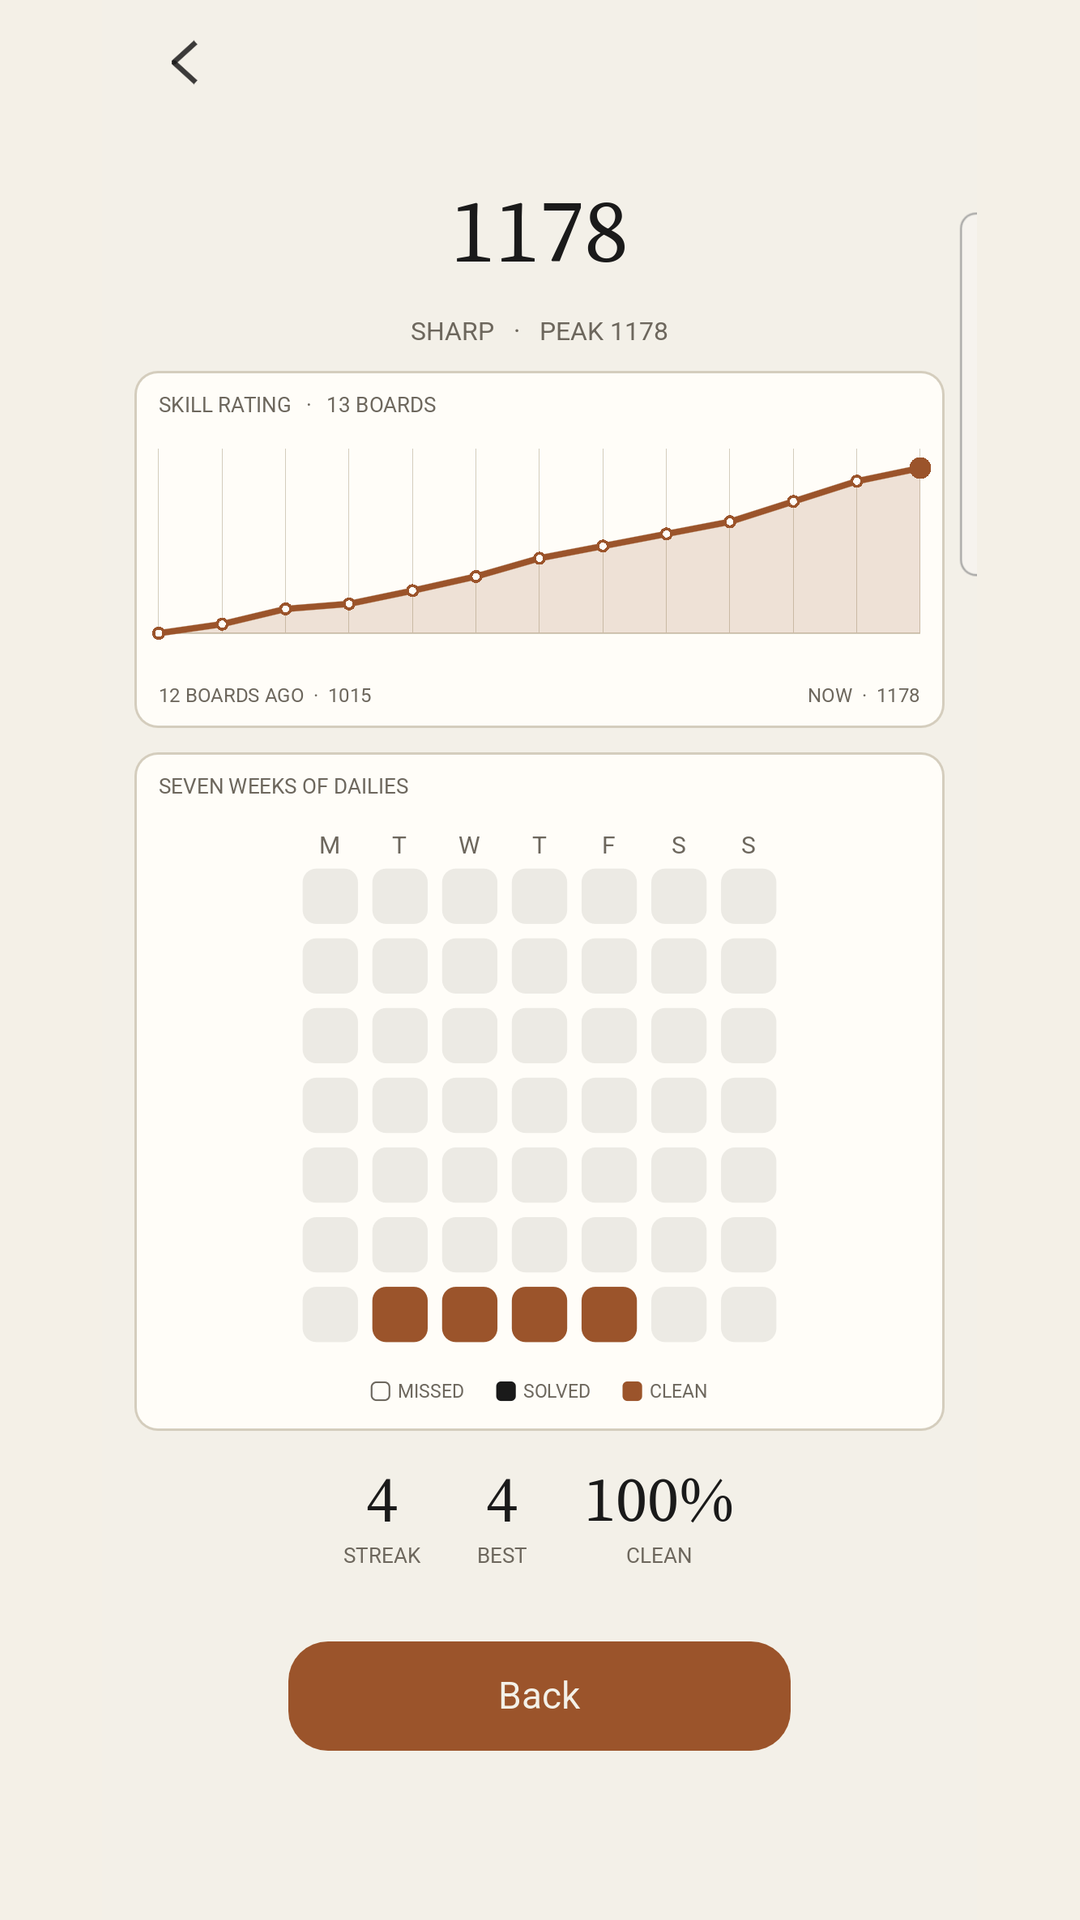
Task: Tap the 1178 rating headline
Action: coord(539,232)
